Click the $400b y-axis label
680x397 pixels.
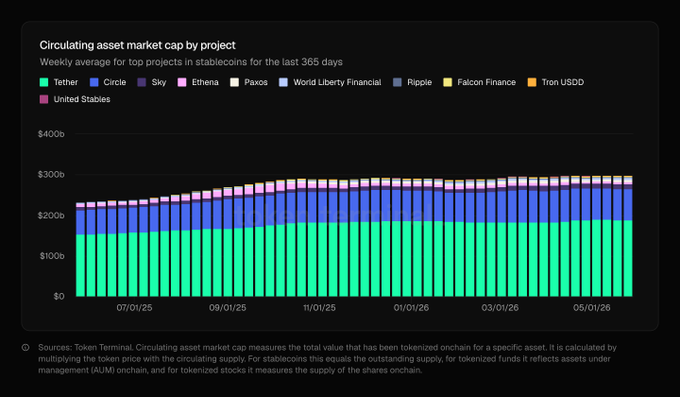click(51, 134)
